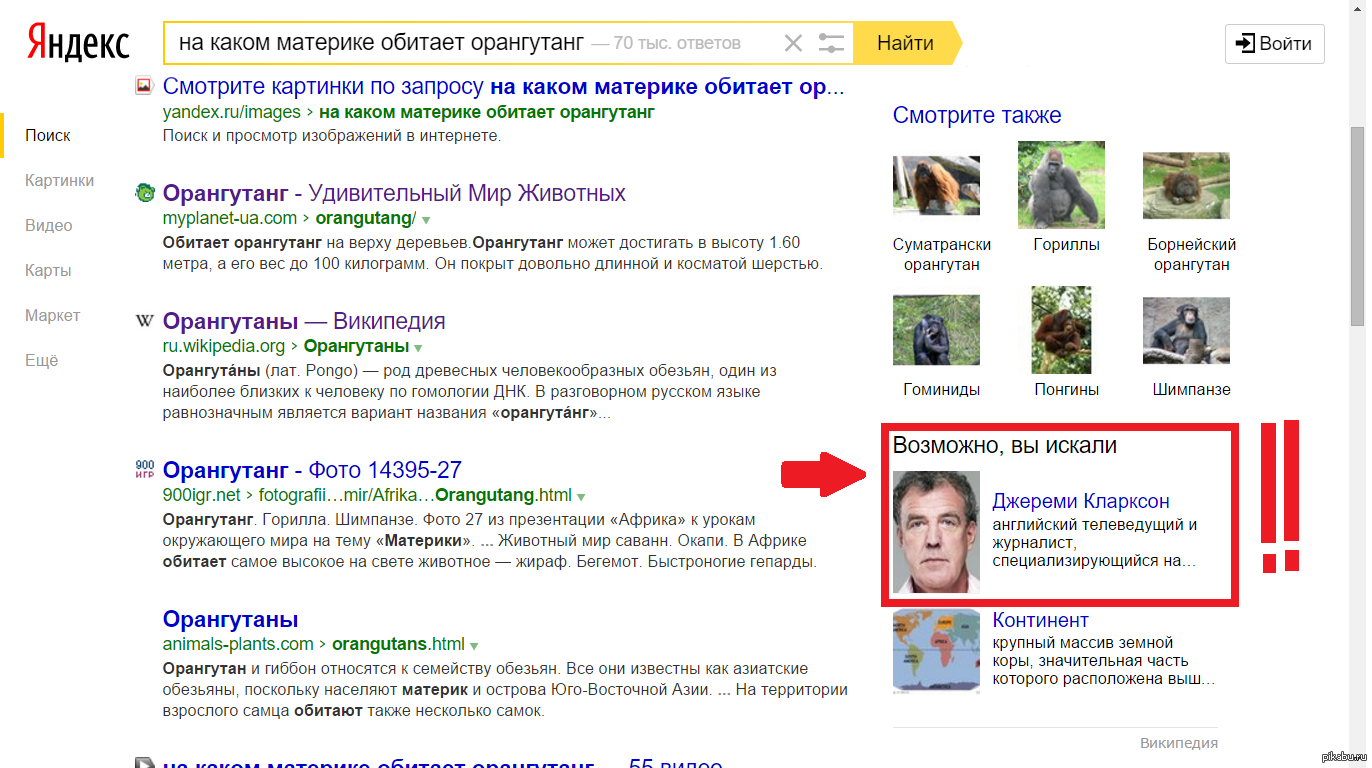Image resolution: width=1372 pixels, height=768 pixels.
Task: Expand dropdown arrow next to myplanet-ua URL
Action: [x=426, y=219]
